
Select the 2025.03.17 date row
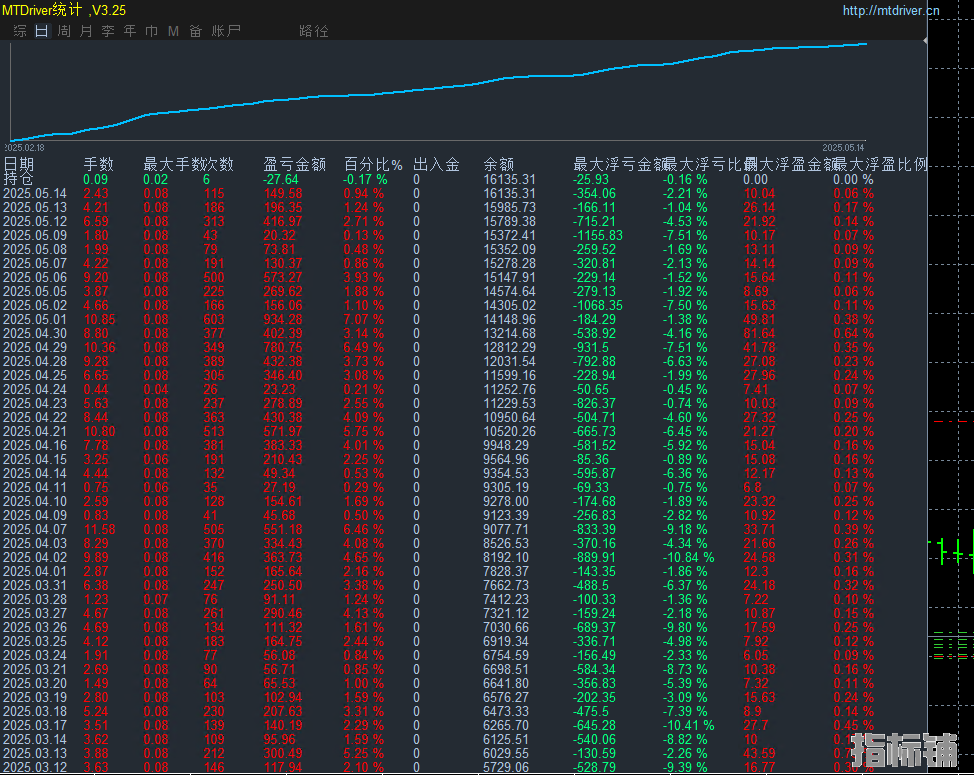[35, 725]
